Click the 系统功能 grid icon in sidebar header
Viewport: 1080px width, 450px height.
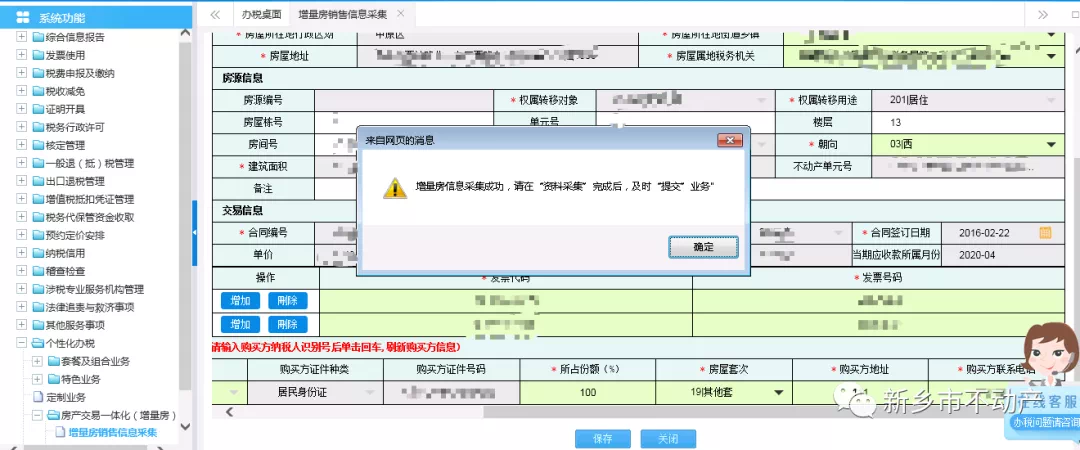(25, 18)
